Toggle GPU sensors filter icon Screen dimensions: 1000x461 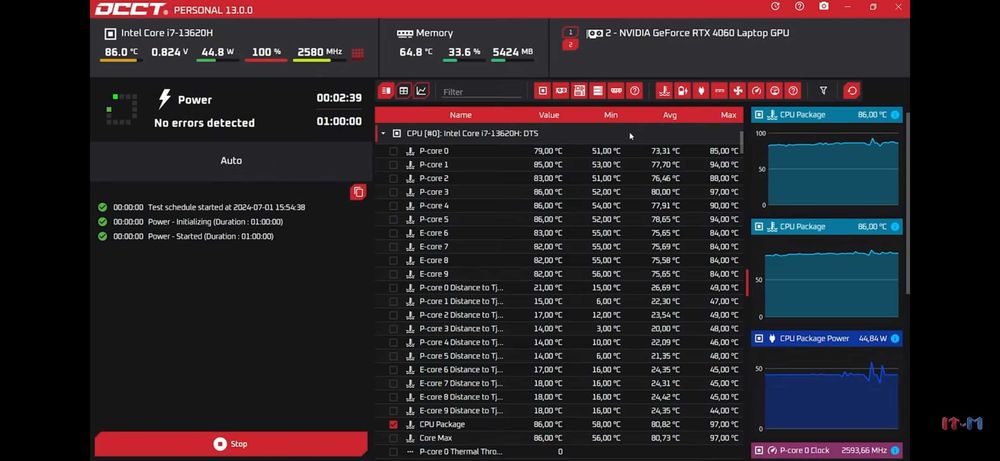561,91
